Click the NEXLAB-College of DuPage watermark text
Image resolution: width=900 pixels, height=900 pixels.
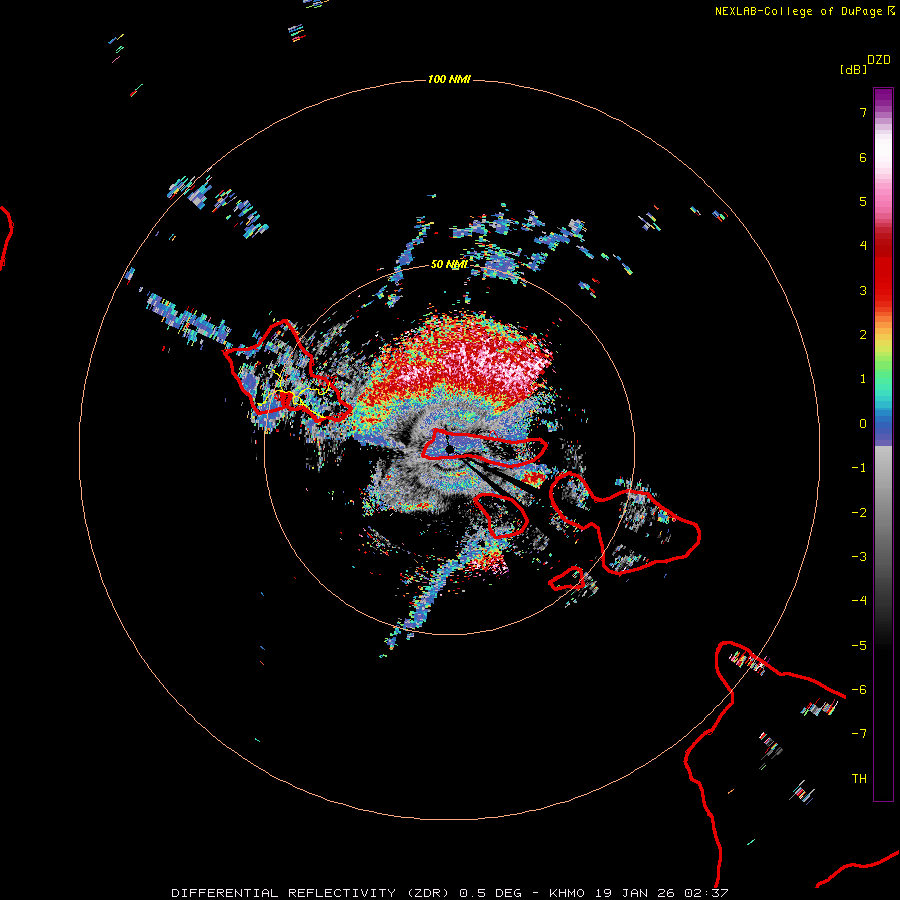tap(804, 11)
